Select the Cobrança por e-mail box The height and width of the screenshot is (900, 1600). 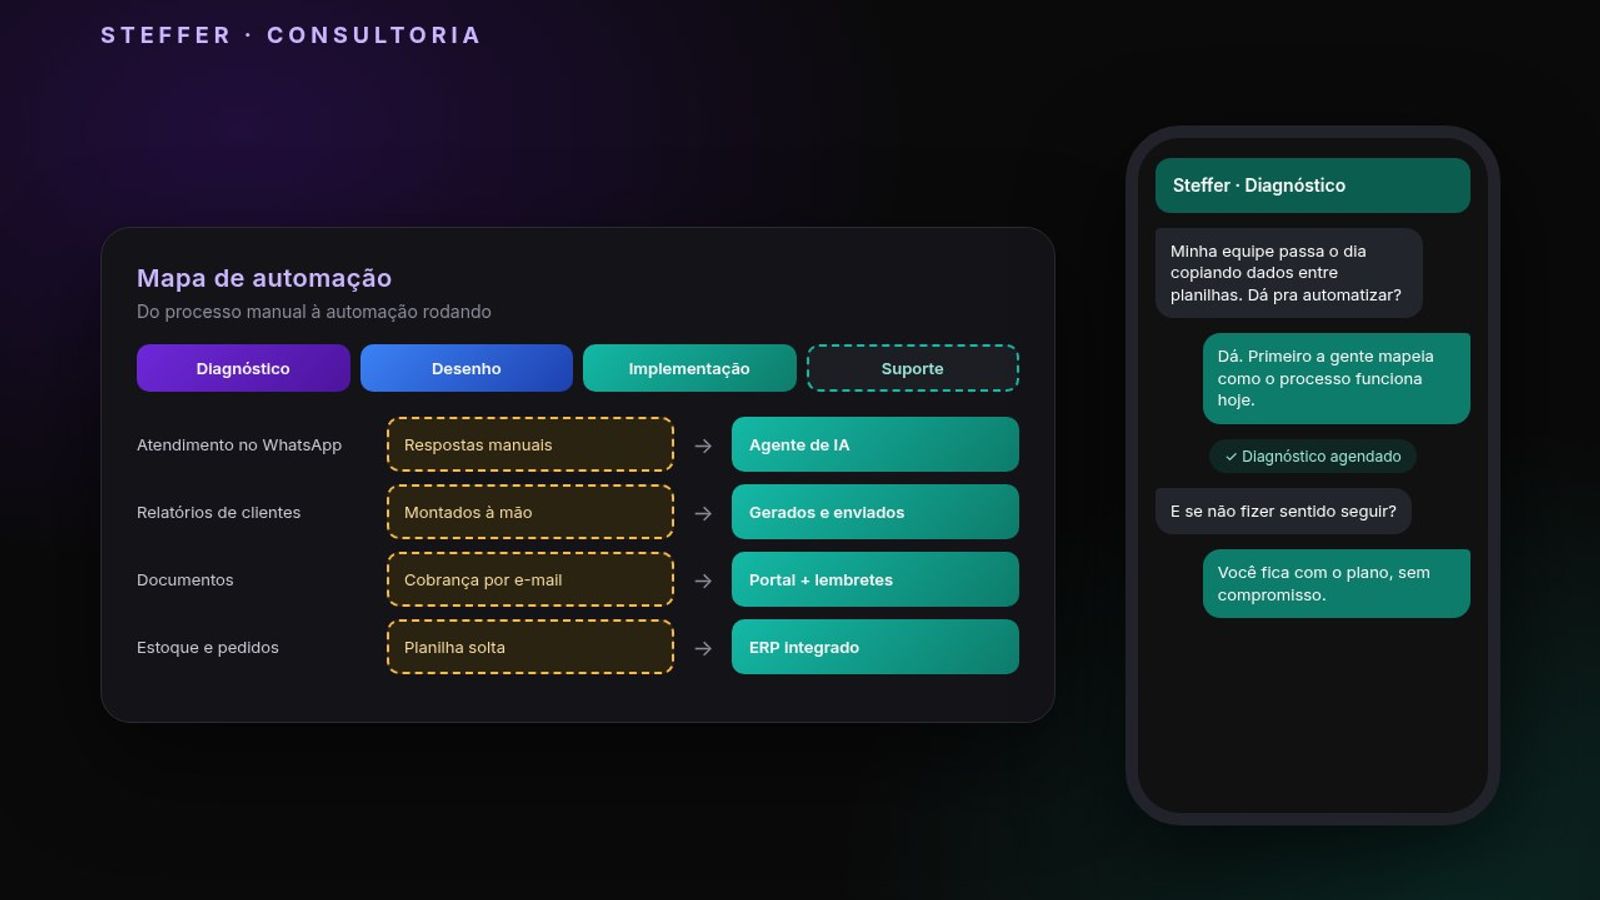pos(530,580)
